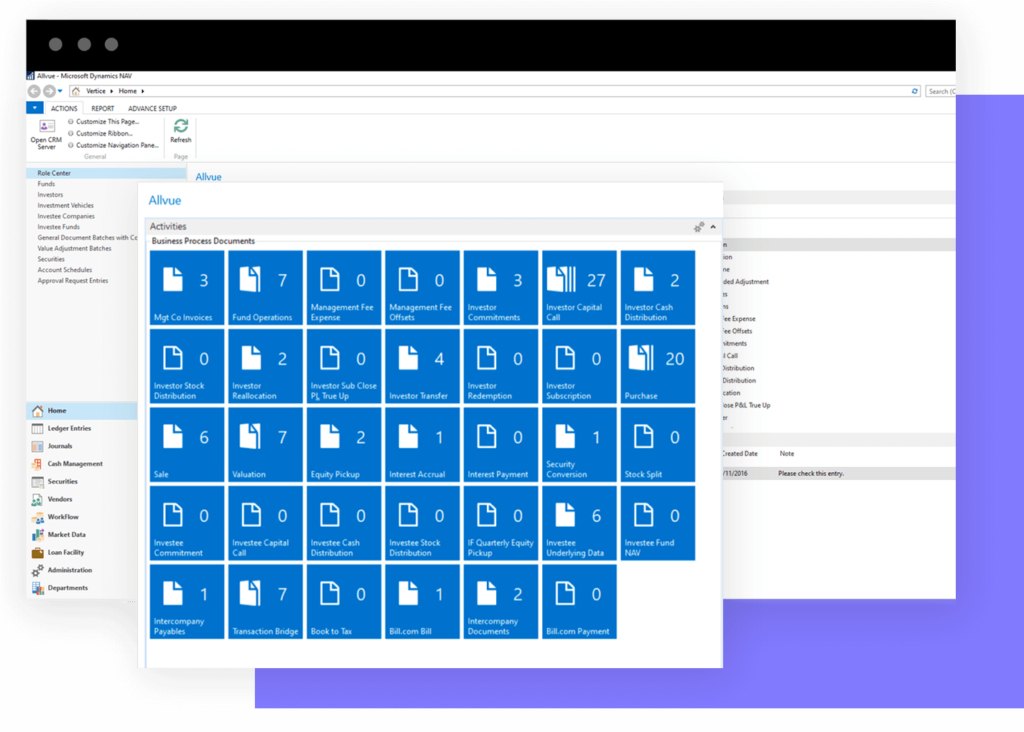Open the Purchase tile
This screenshot has height=732, width=1024.
[x=657, y=366]
